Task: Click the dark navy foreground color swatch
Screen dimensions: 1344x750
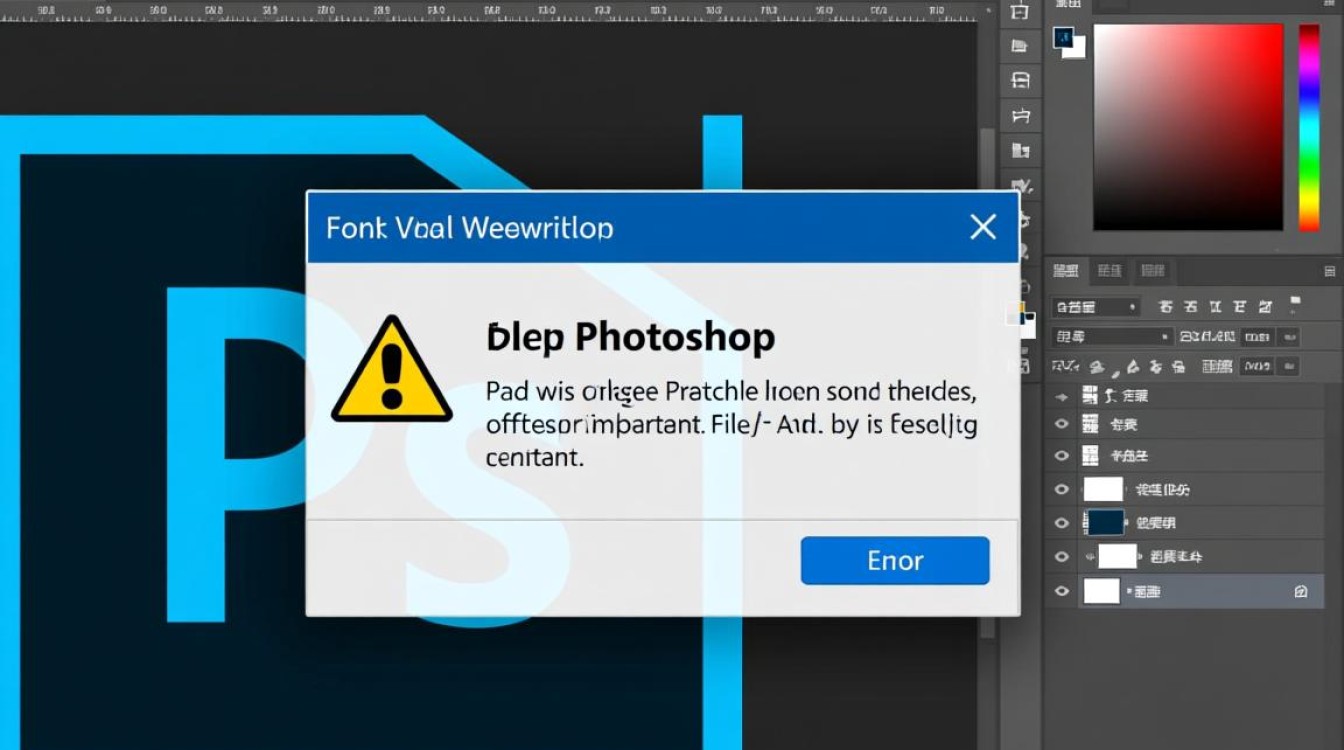Action: (1063, 37)
